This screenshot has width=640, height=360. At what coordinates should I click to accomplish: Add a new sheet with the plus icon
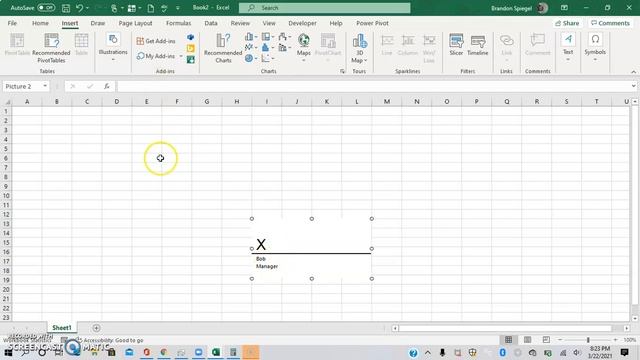96,328
